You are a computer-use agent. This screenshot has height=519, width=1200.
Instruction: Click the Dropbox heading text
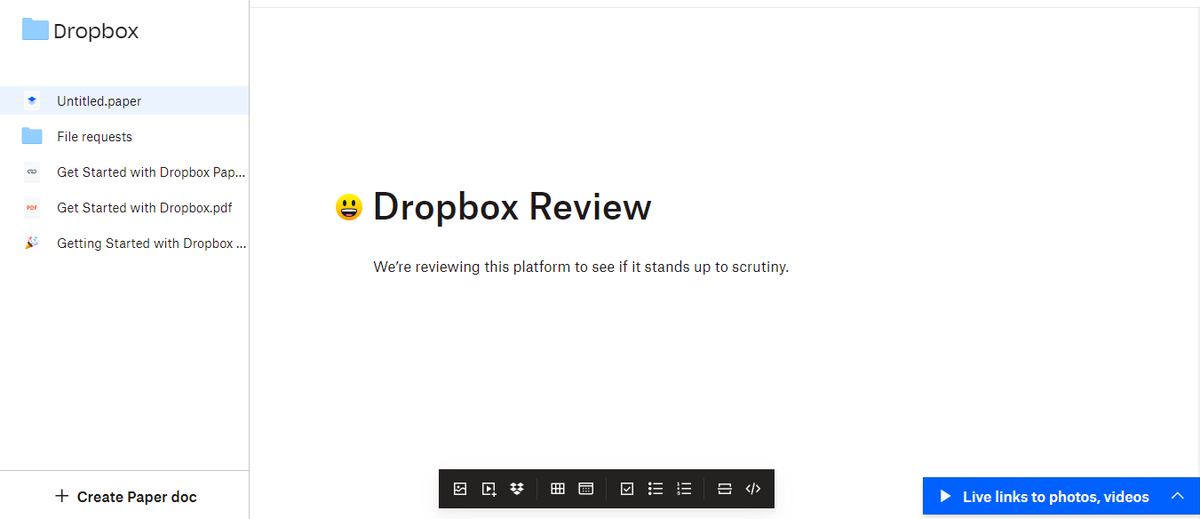[x=96, y=31]
